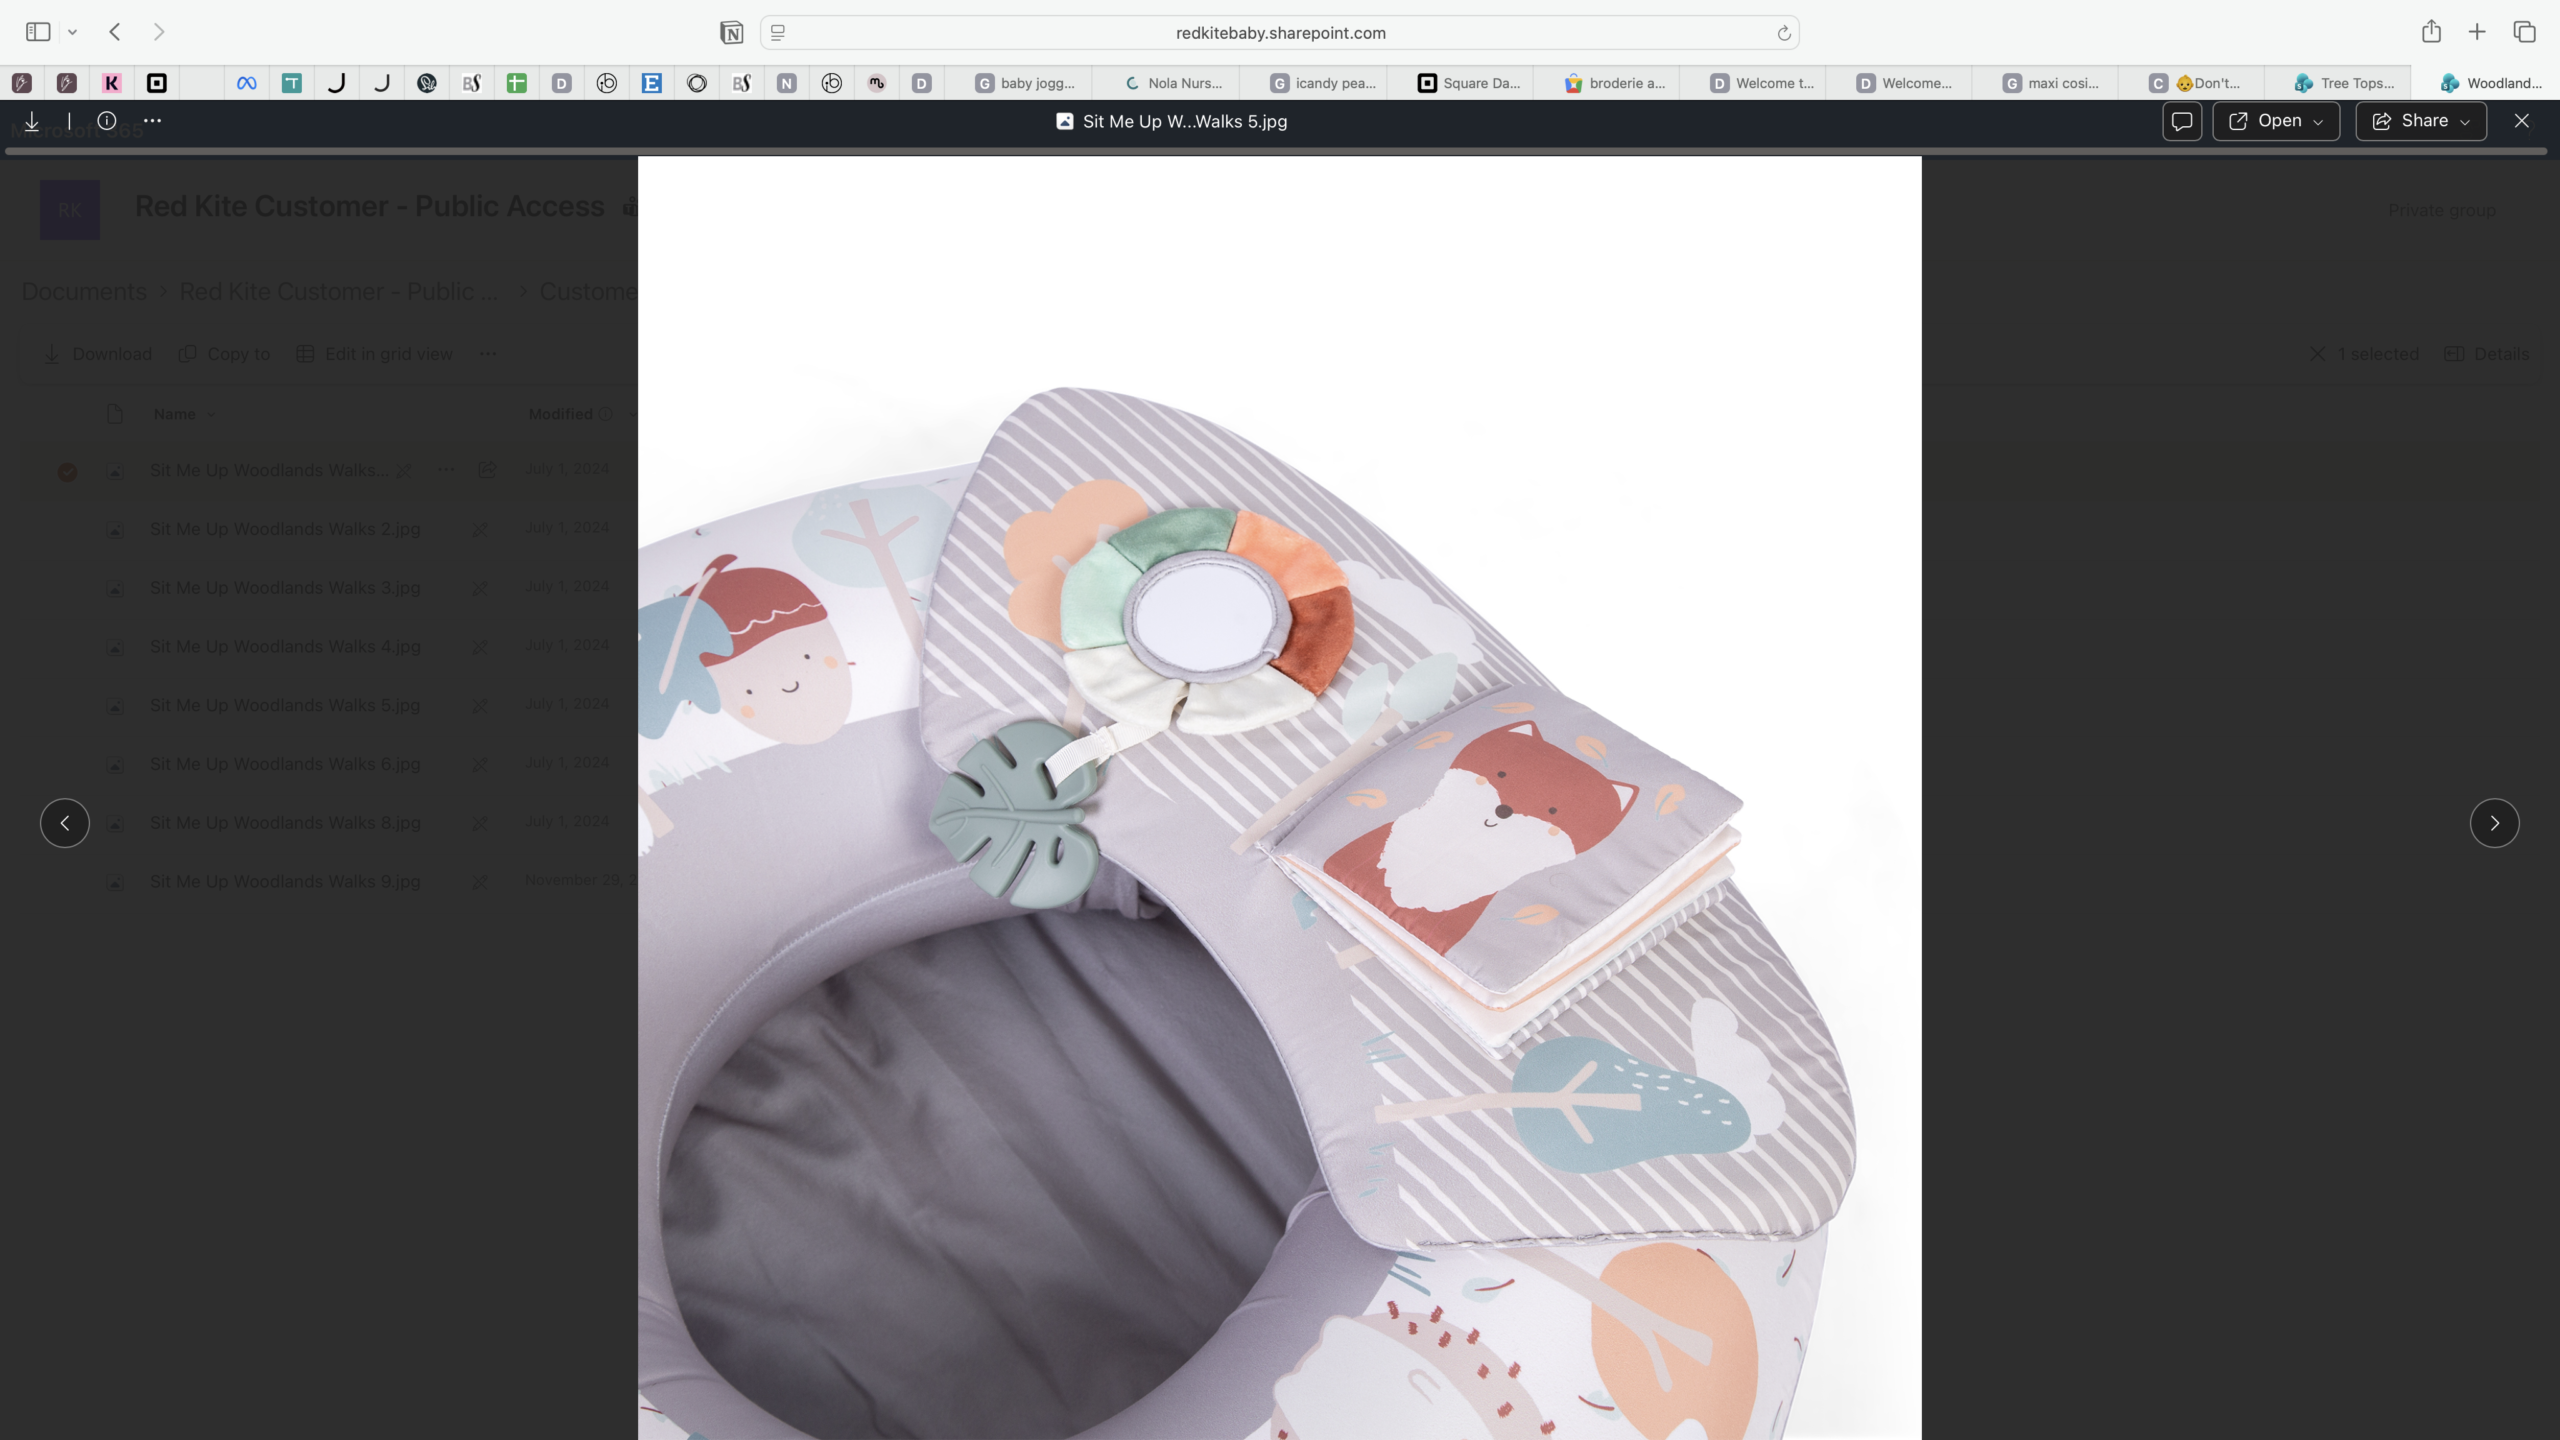2560x1440 pixels.
Task: Click Download in the dimmed SharePoint toolbar
Action: [x=97, y=354]
